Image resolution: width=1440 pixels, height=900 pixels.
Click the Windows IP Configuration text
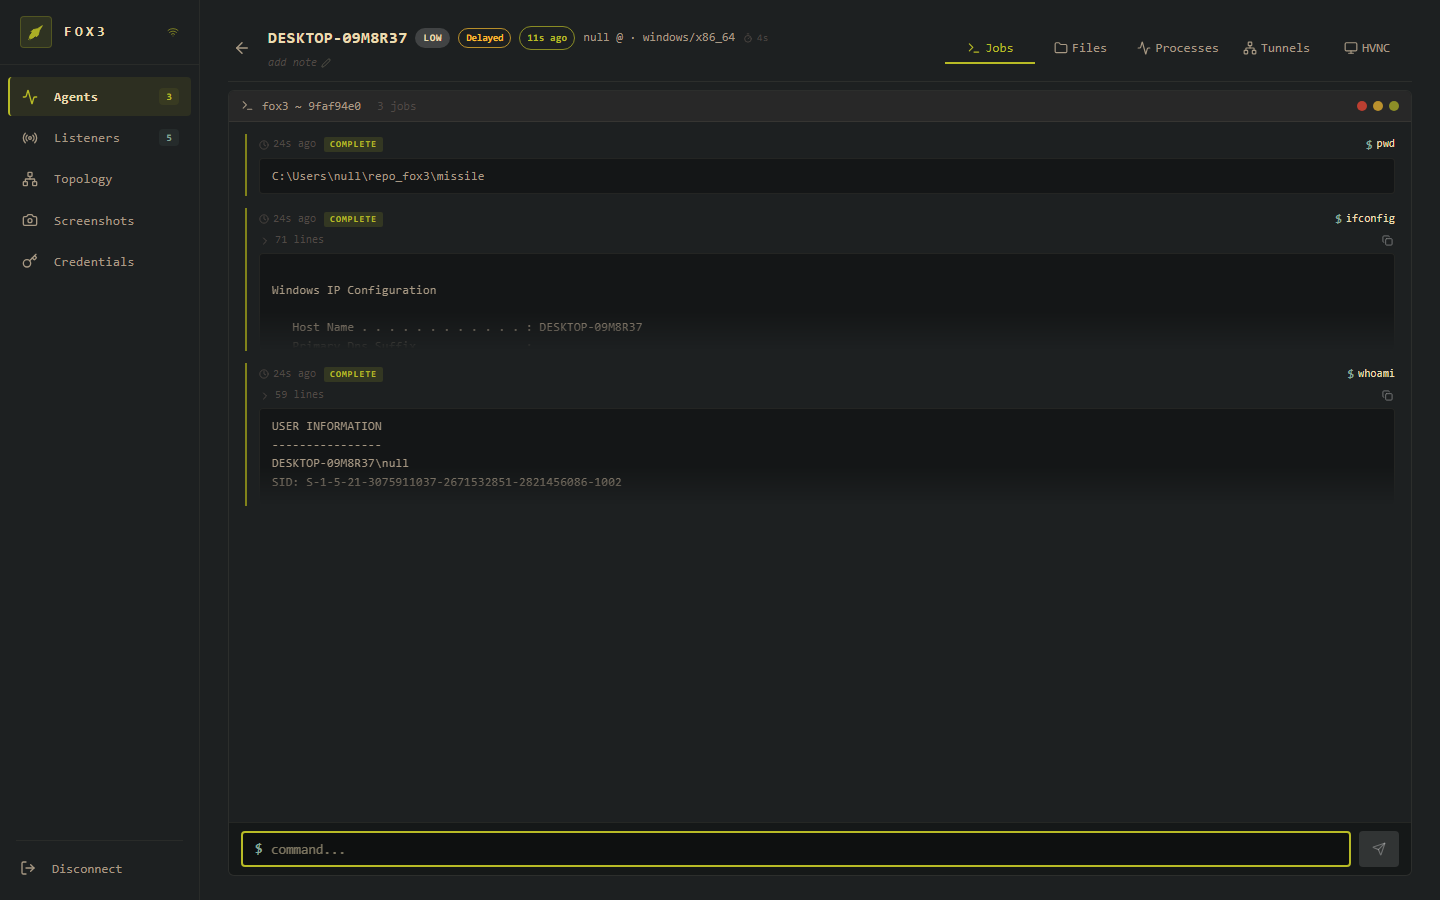tap(354, 290)
